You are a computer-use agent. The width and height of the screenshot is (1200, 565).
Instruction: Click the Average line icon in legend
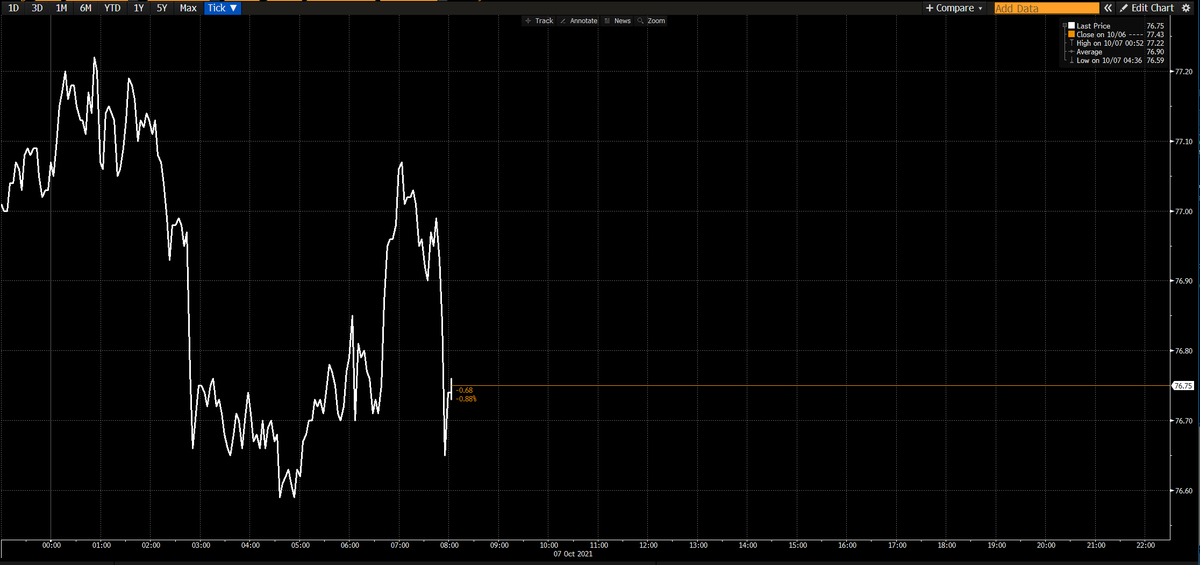click(1071, 52)
